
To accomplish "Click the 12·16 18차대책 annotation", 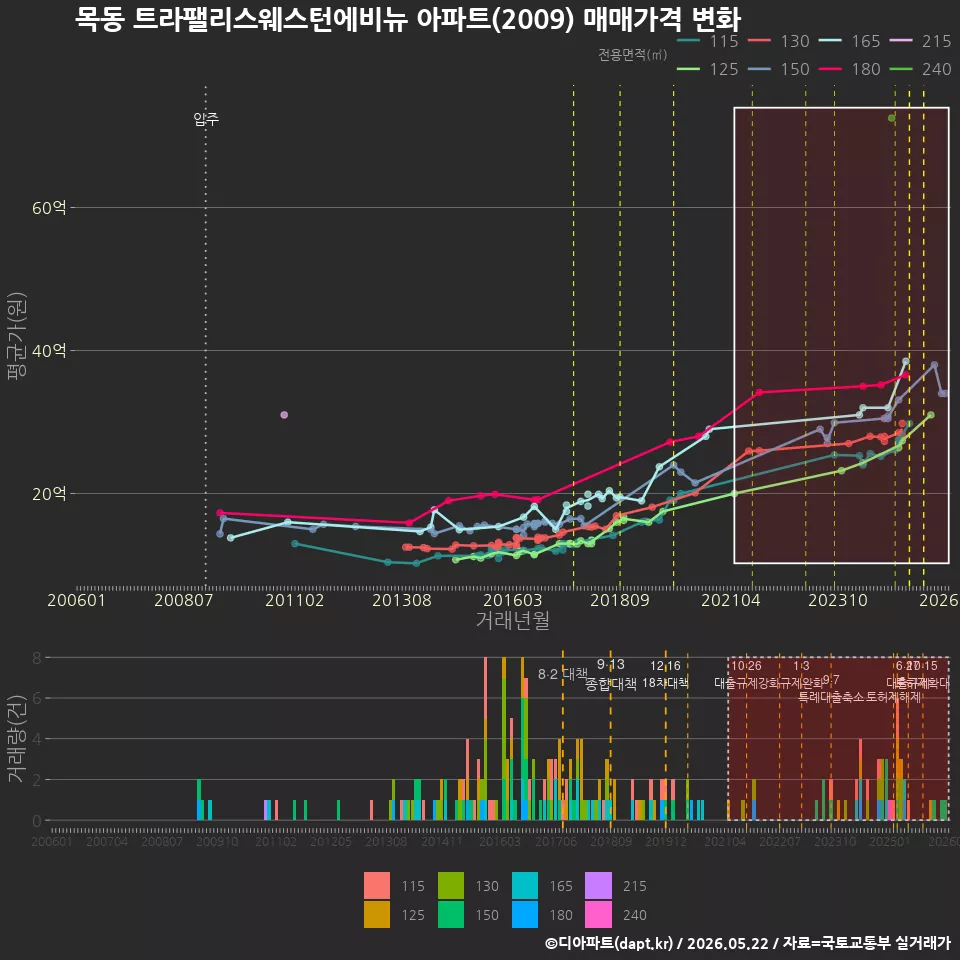I will pos(666,674).
